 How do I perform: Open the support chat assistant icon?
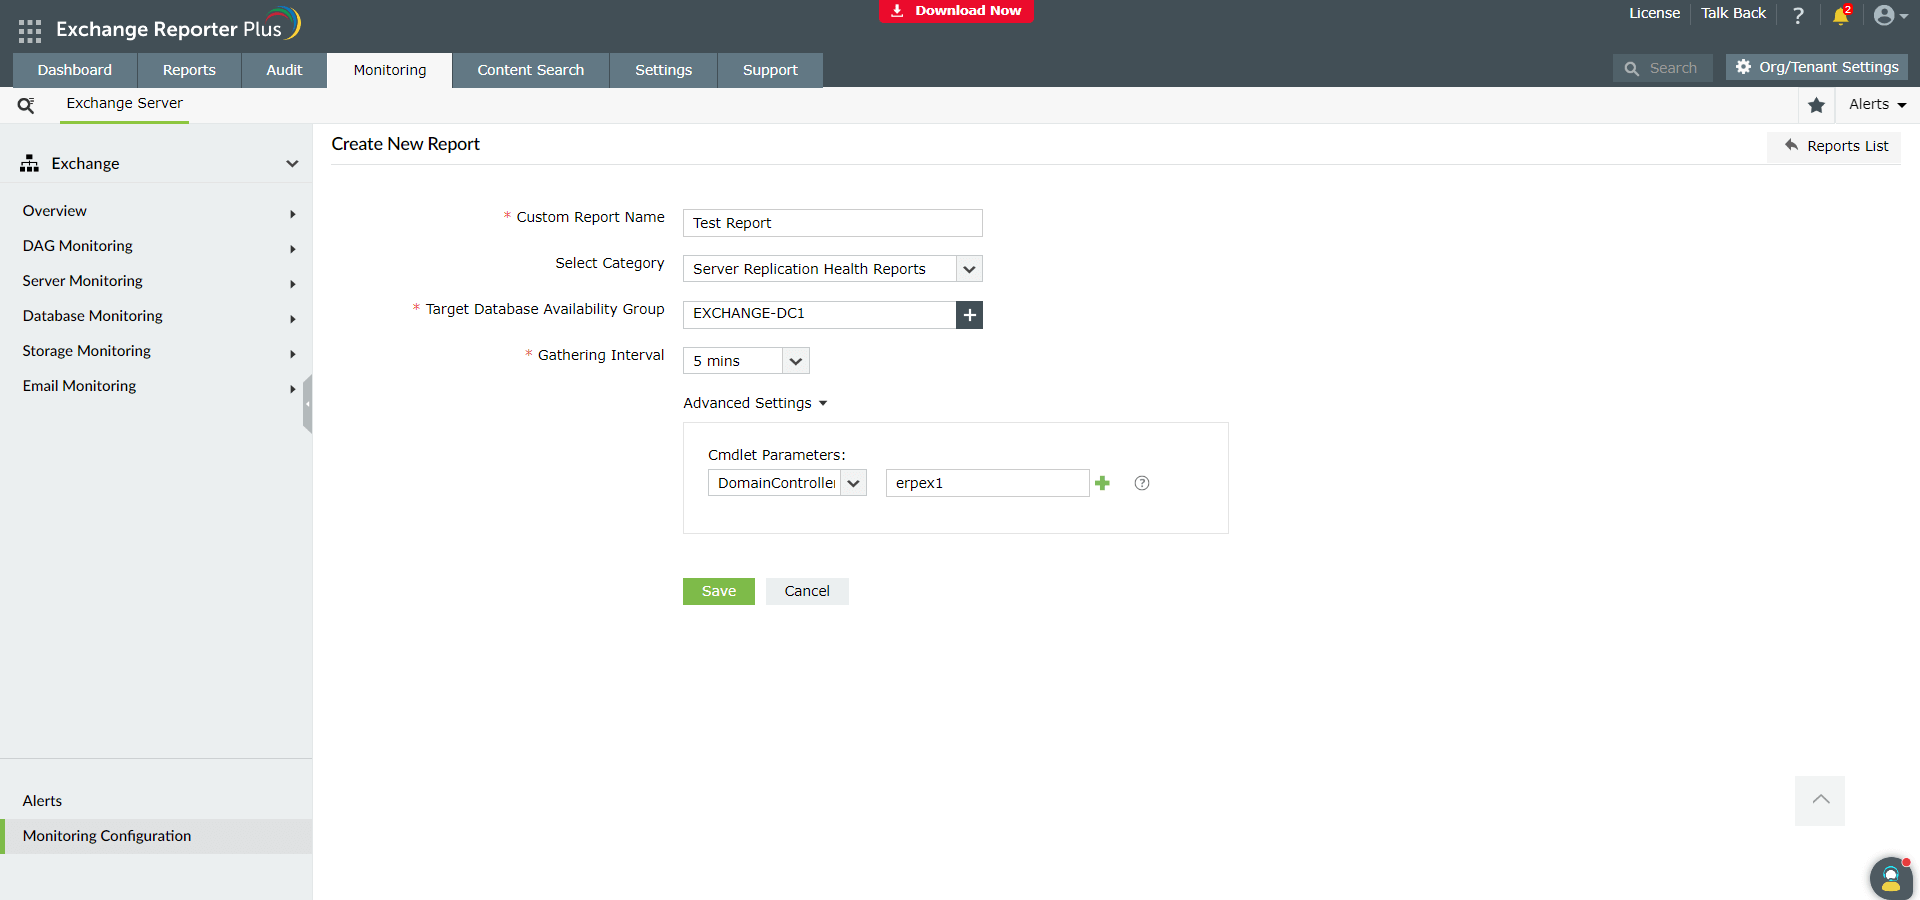(x=1891, y=878)
